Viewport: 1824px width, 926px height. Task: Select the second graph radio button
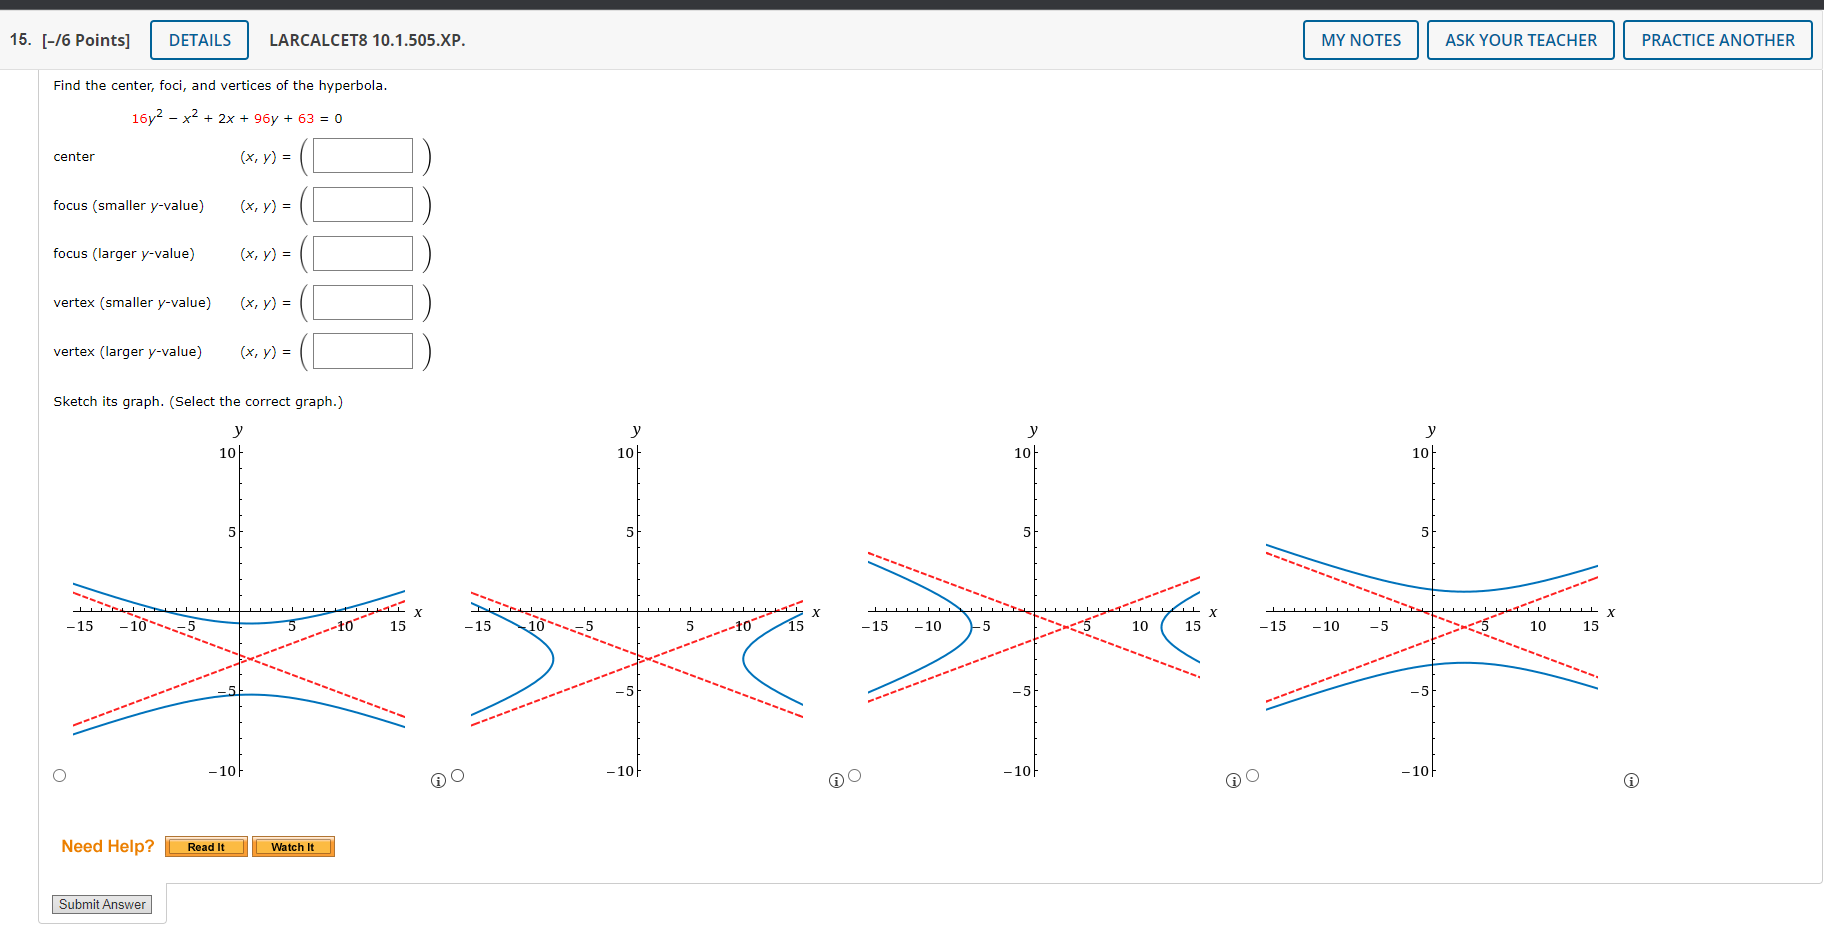pyautogui.click(x=458, y=776)
